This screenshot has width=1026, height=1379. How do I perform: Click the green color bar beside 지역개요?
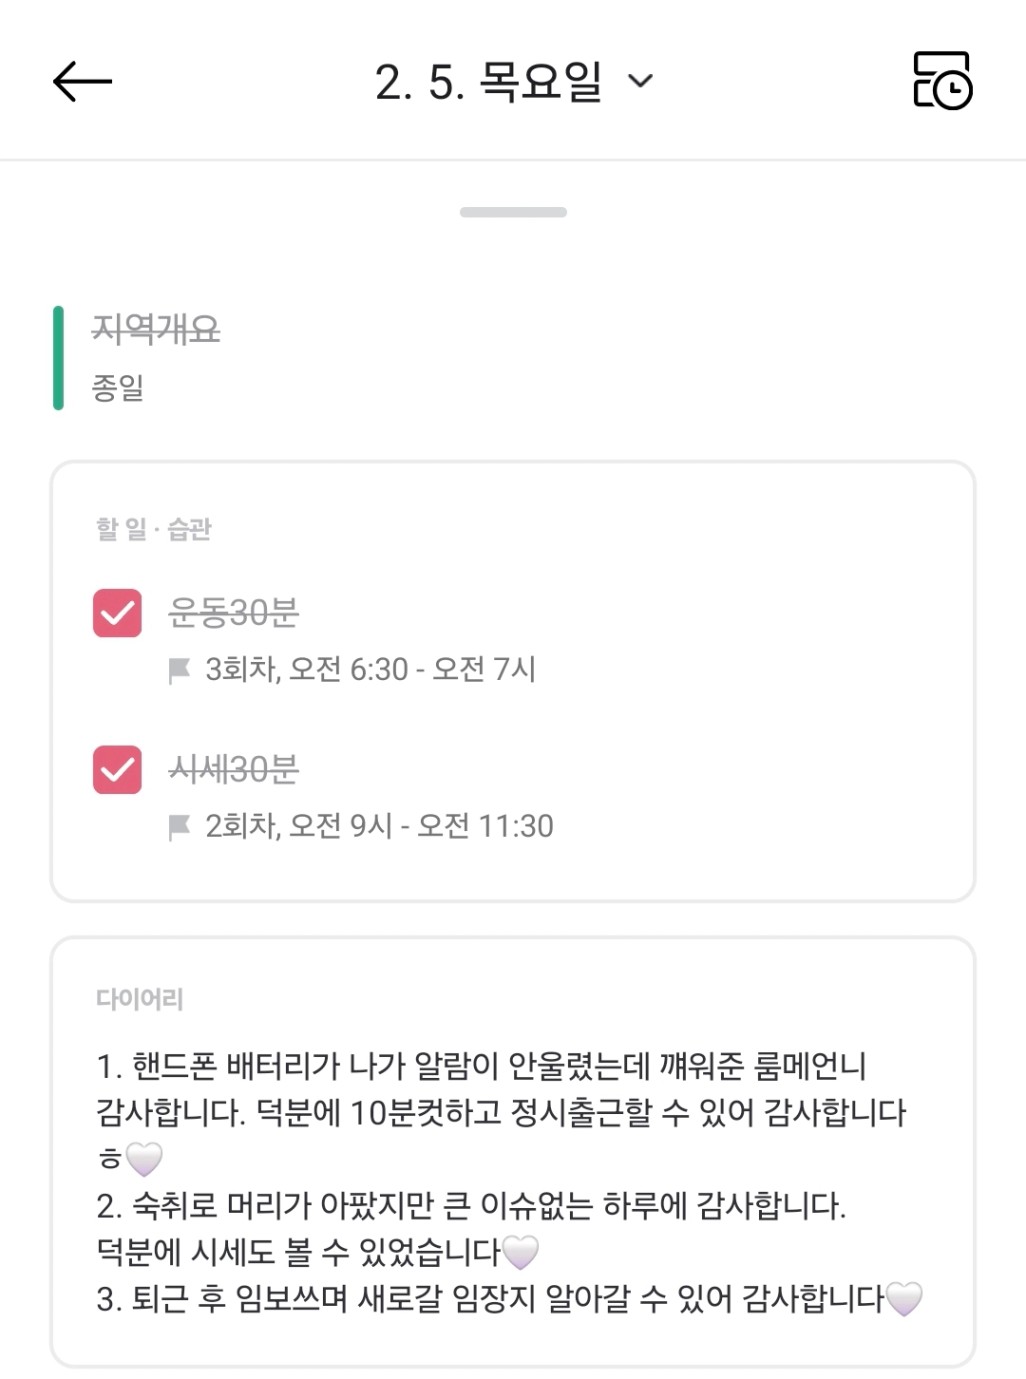point(58,357)
